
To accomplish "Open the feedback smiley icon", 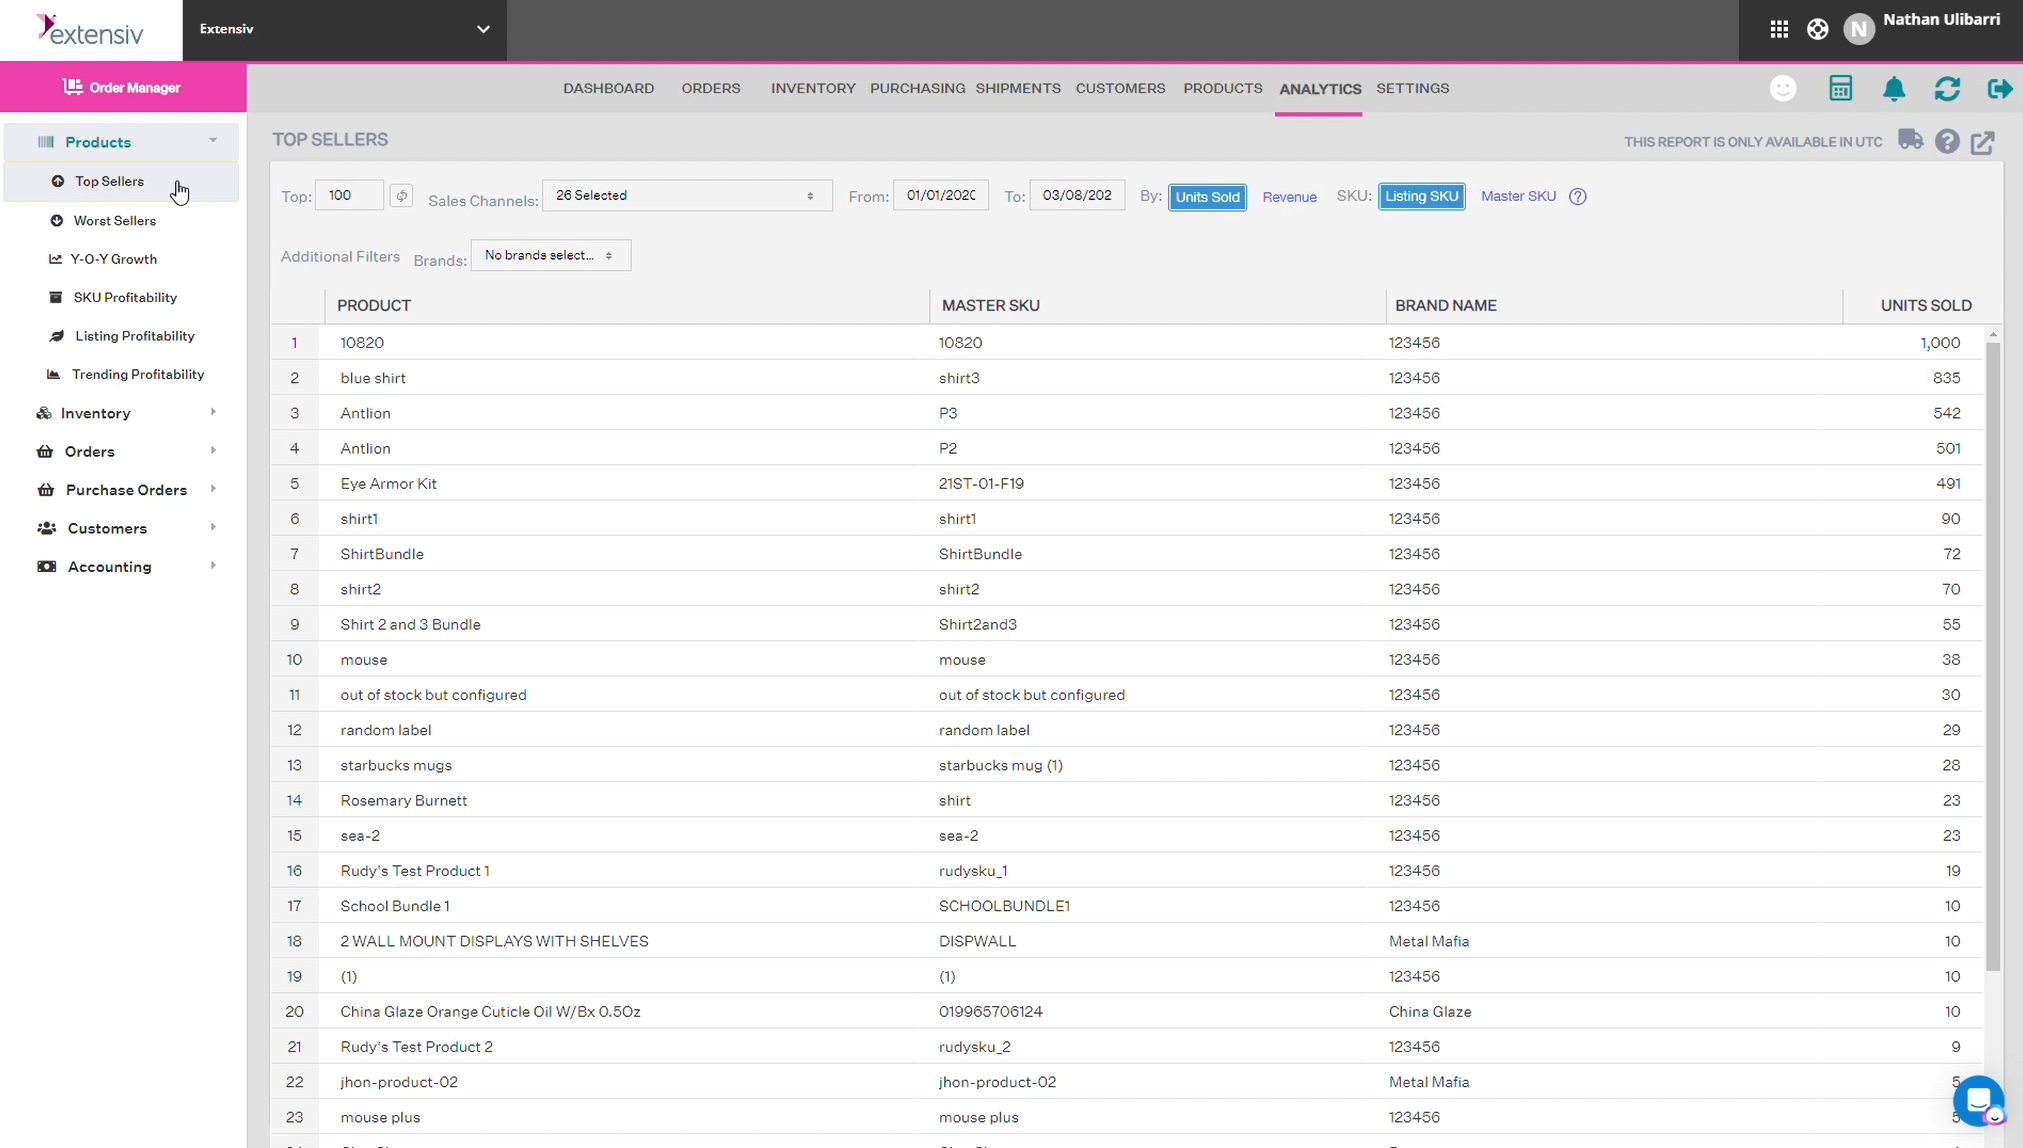I will (x=1784, y=88).
